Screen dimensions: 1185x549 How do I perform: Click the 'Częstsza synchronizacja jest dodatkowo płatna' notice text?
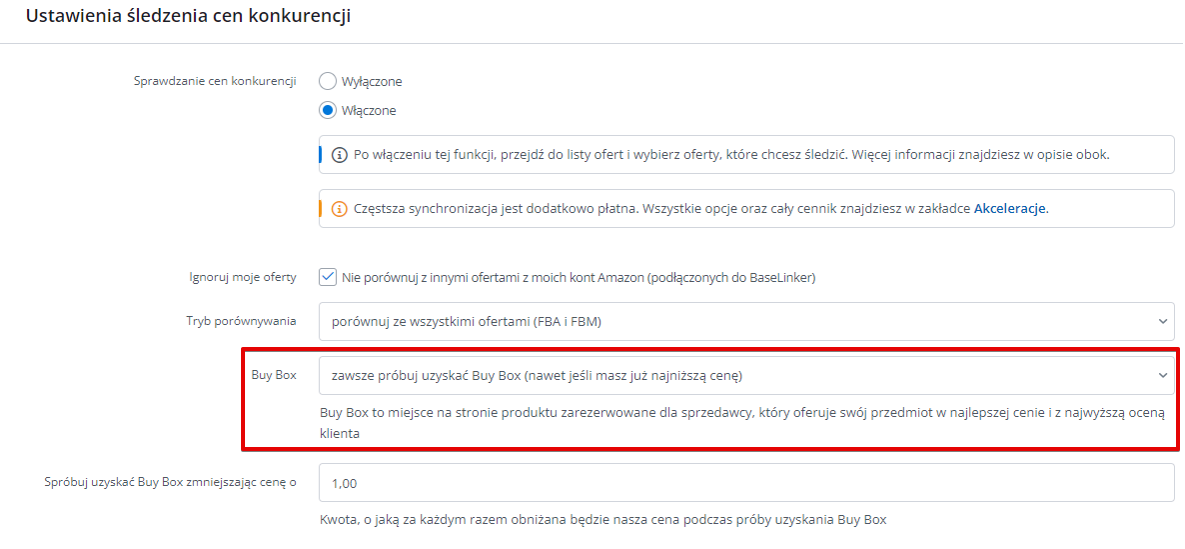pyautogui.click(x=701, y=209)
